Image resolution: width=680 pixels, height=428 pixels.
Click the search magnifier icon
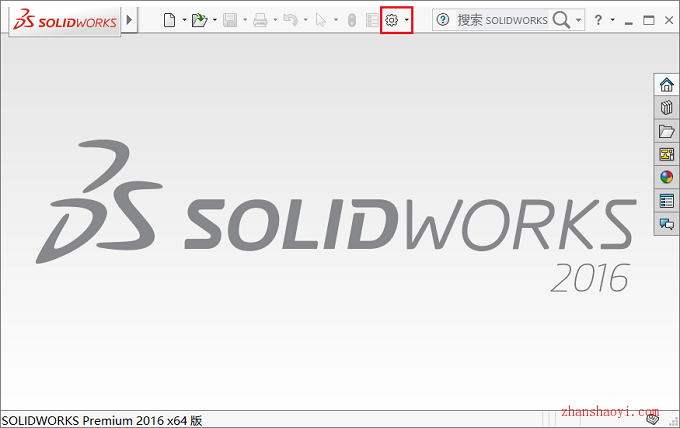pyautogui.click(x=561, y=20)
